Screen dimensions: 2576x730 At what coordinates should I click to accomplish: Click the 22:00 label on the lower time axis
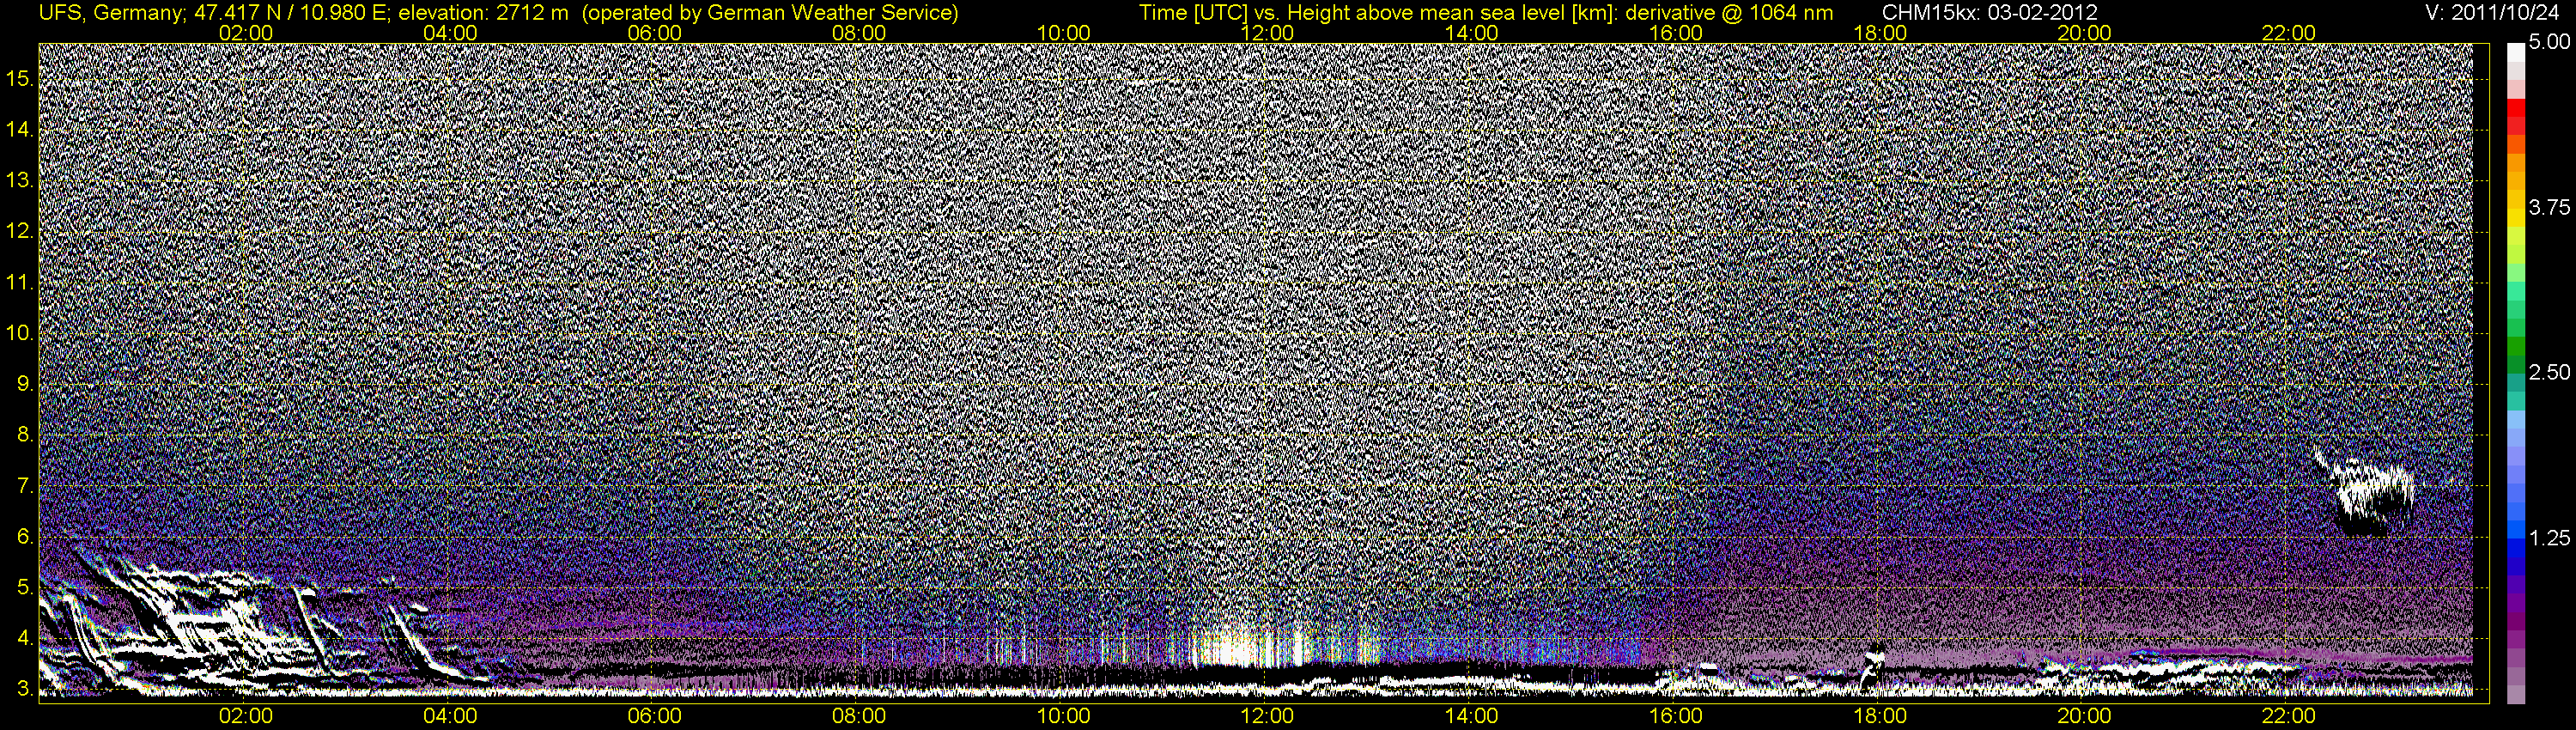pos(2289,716)
